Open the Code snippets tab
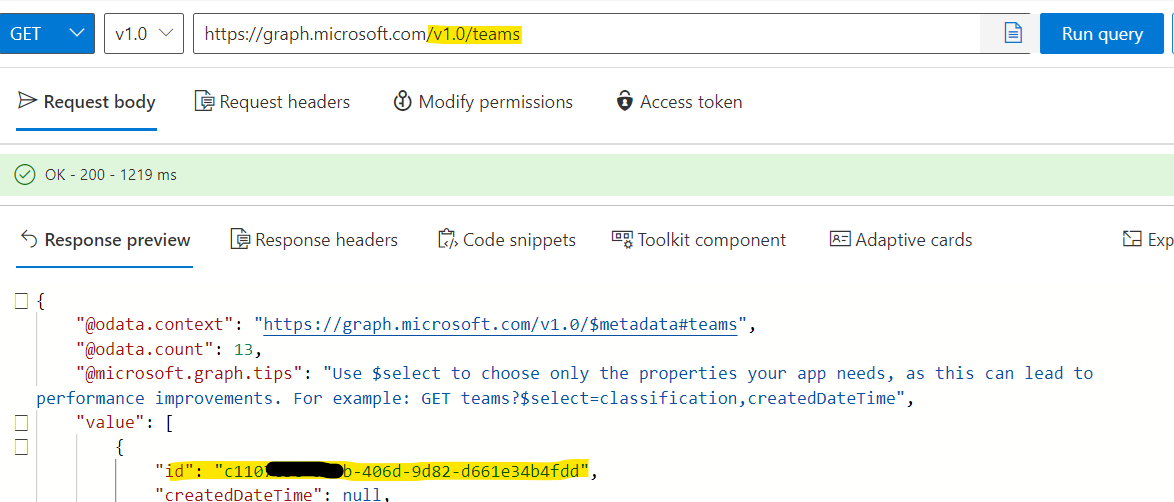Screen dimensions: 1174x502 (506, 240)
